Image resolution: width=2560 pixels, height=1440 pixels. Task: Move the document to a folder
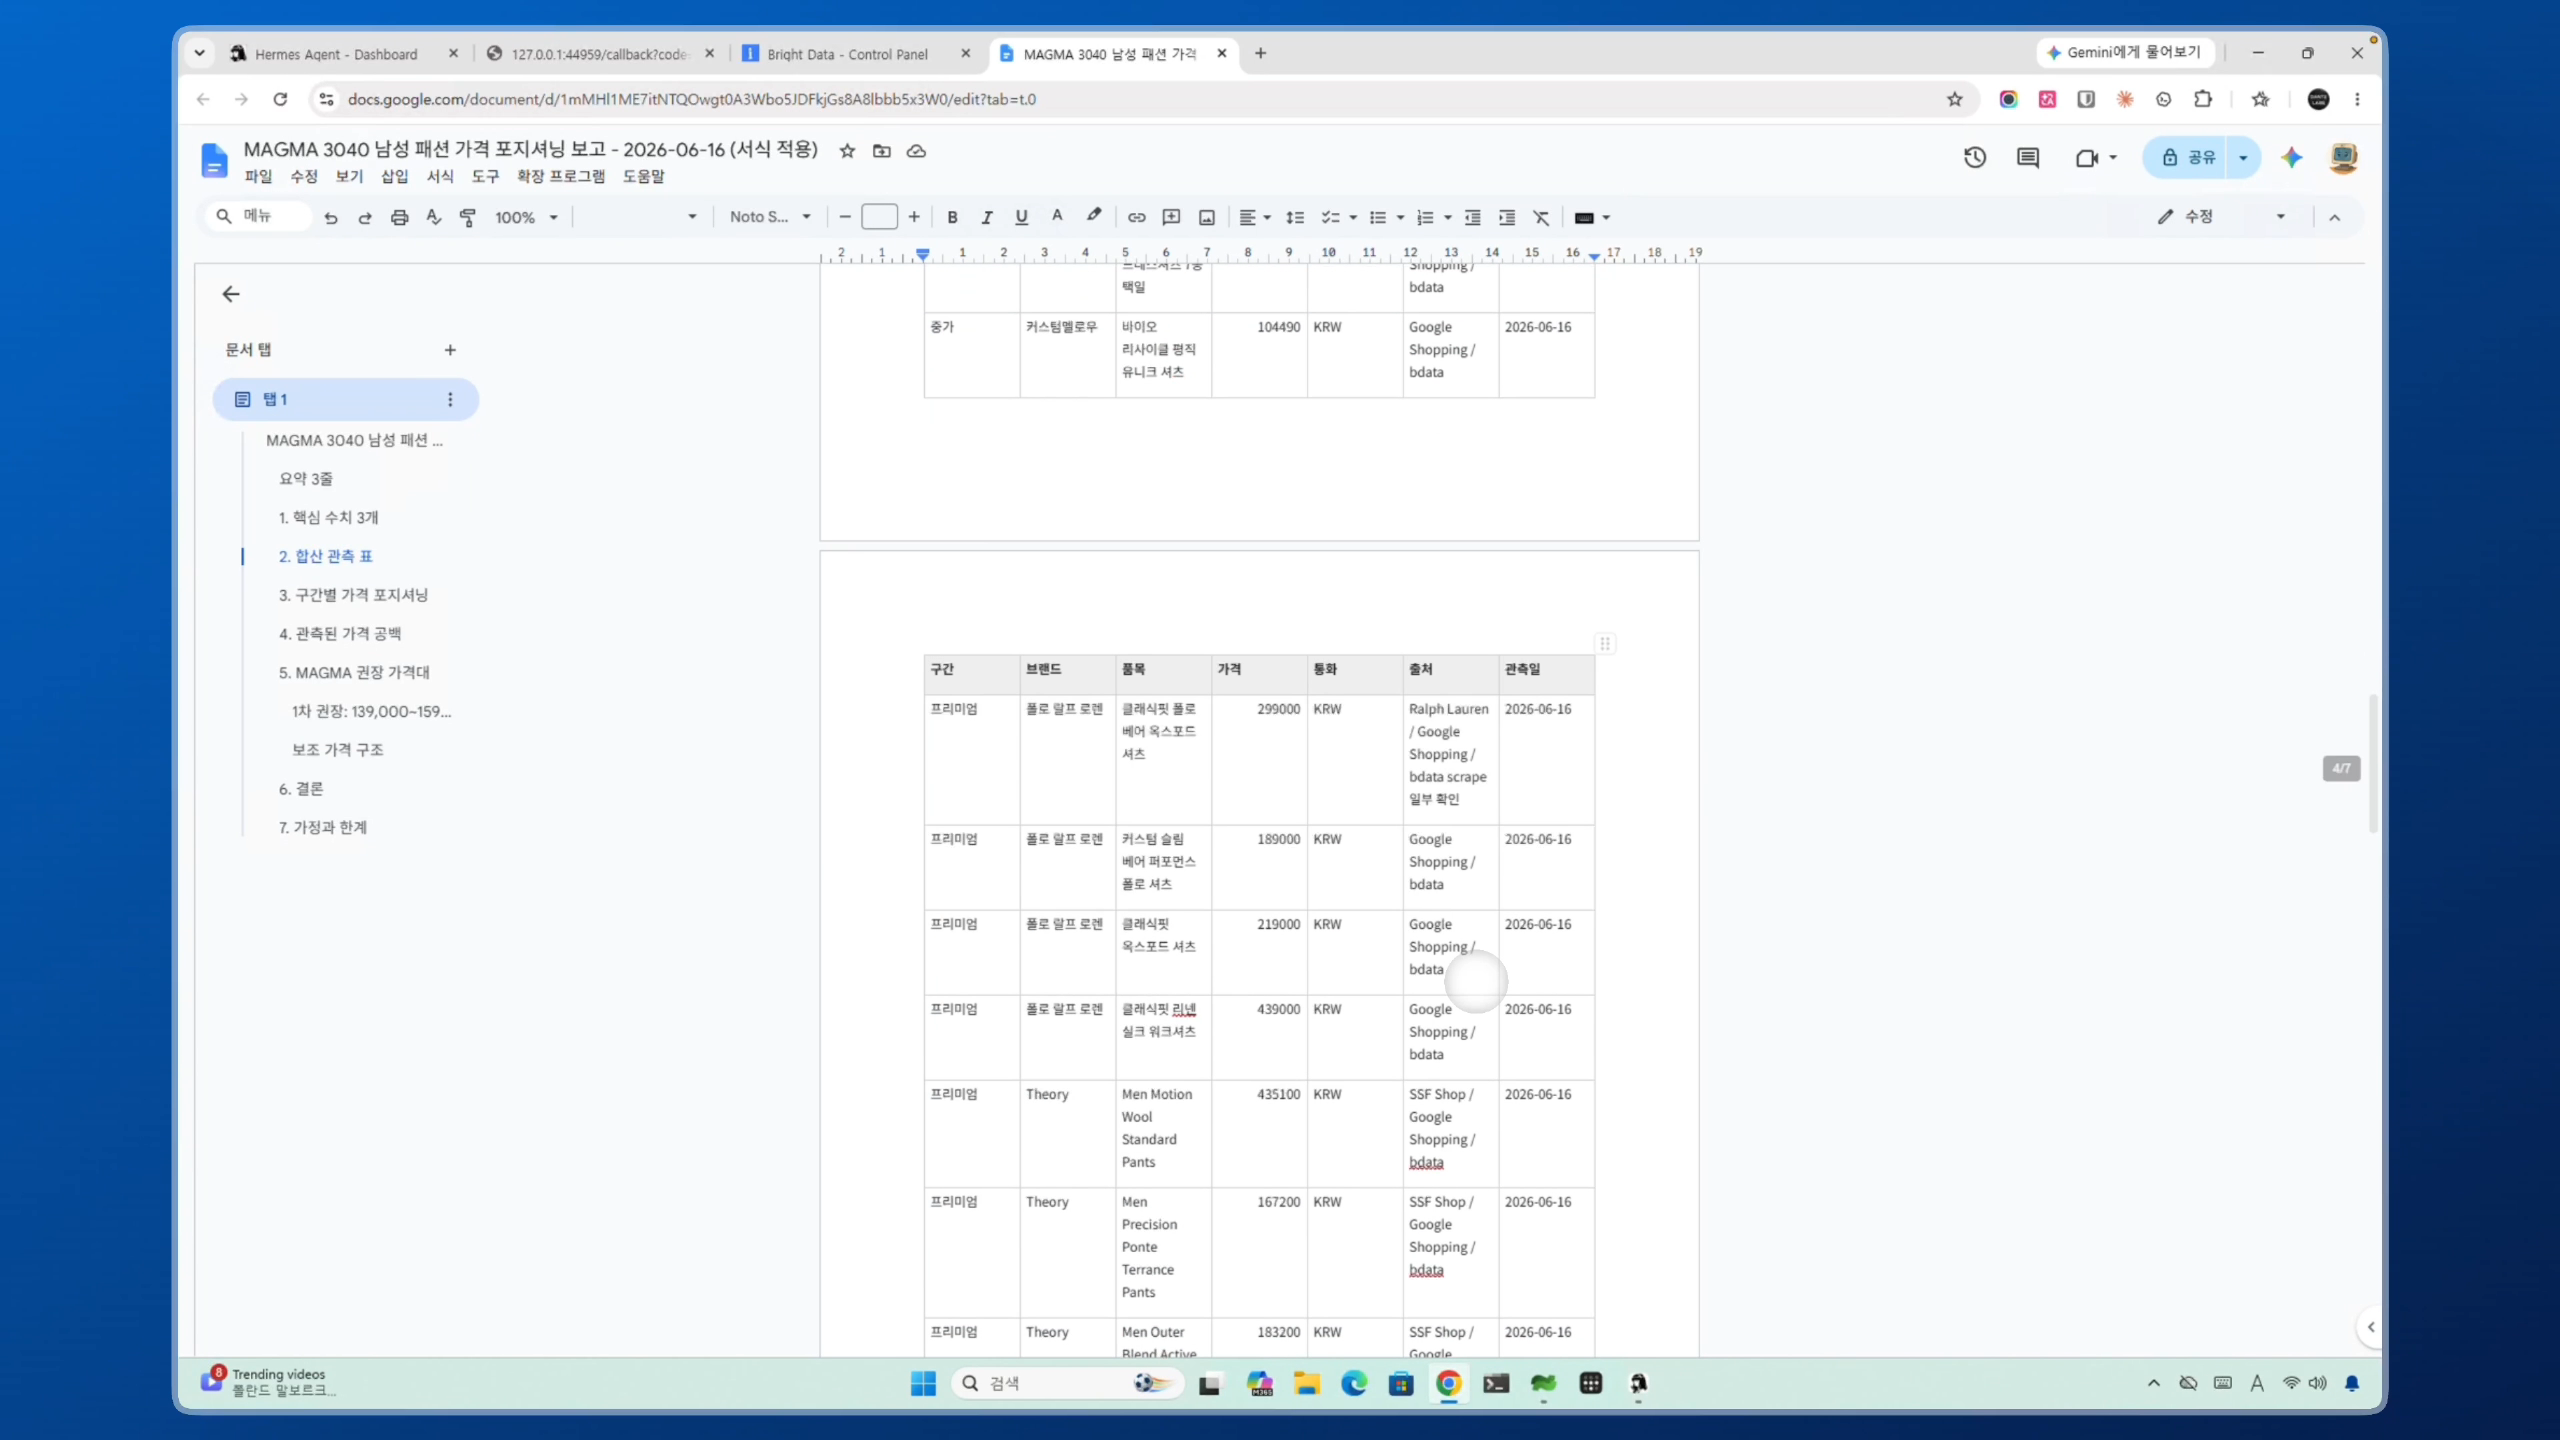tap(881, 151)
